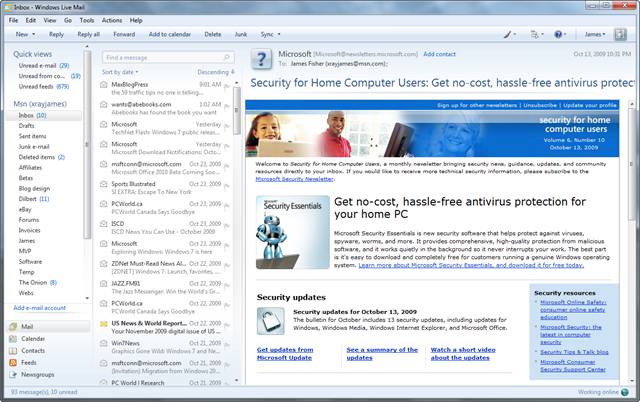
Task: Open the Menus icon in toolbar
Action: 534,35
